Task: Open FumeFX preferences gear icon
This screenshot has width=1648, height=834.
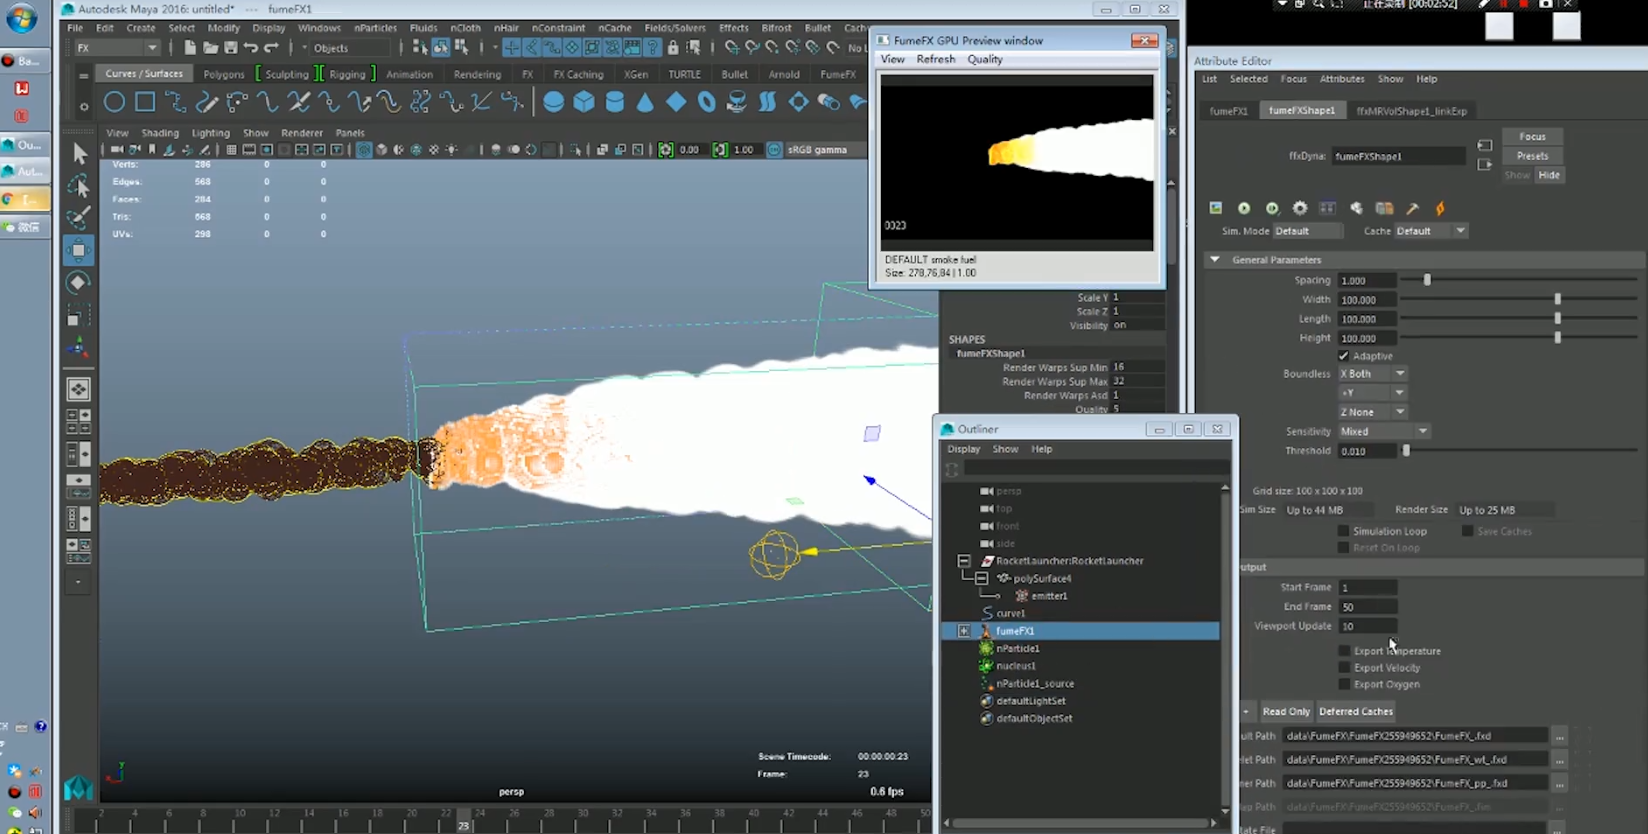Action: [x=1300, y=208]
